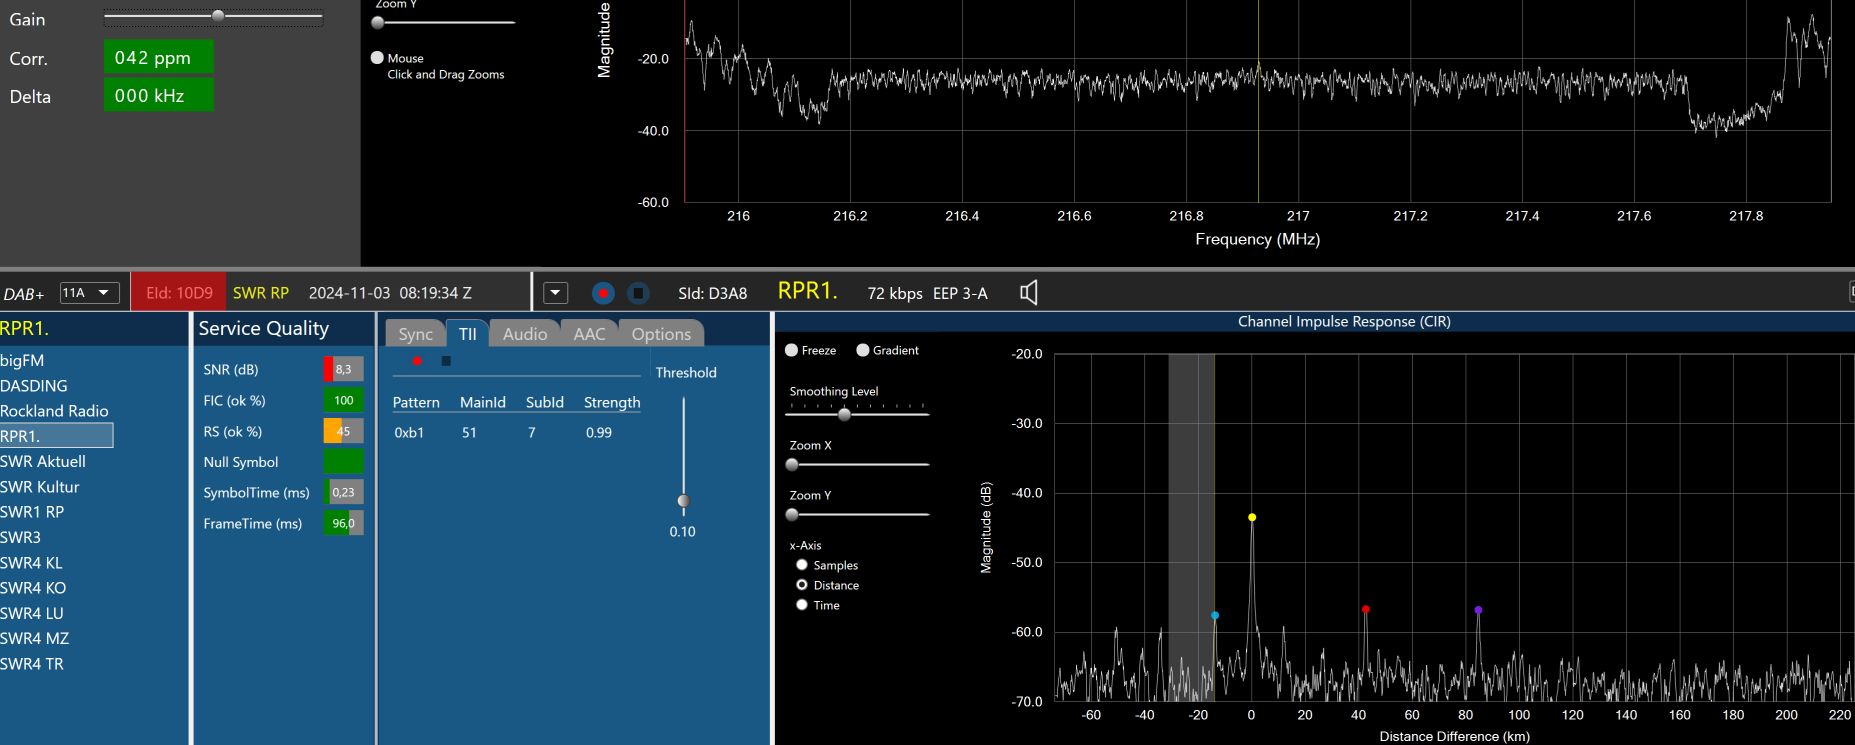This screenshot has height=745, width=1855.
Task: Enable the Freeze option
Action: pyautogui.click(x=792, y=350)
